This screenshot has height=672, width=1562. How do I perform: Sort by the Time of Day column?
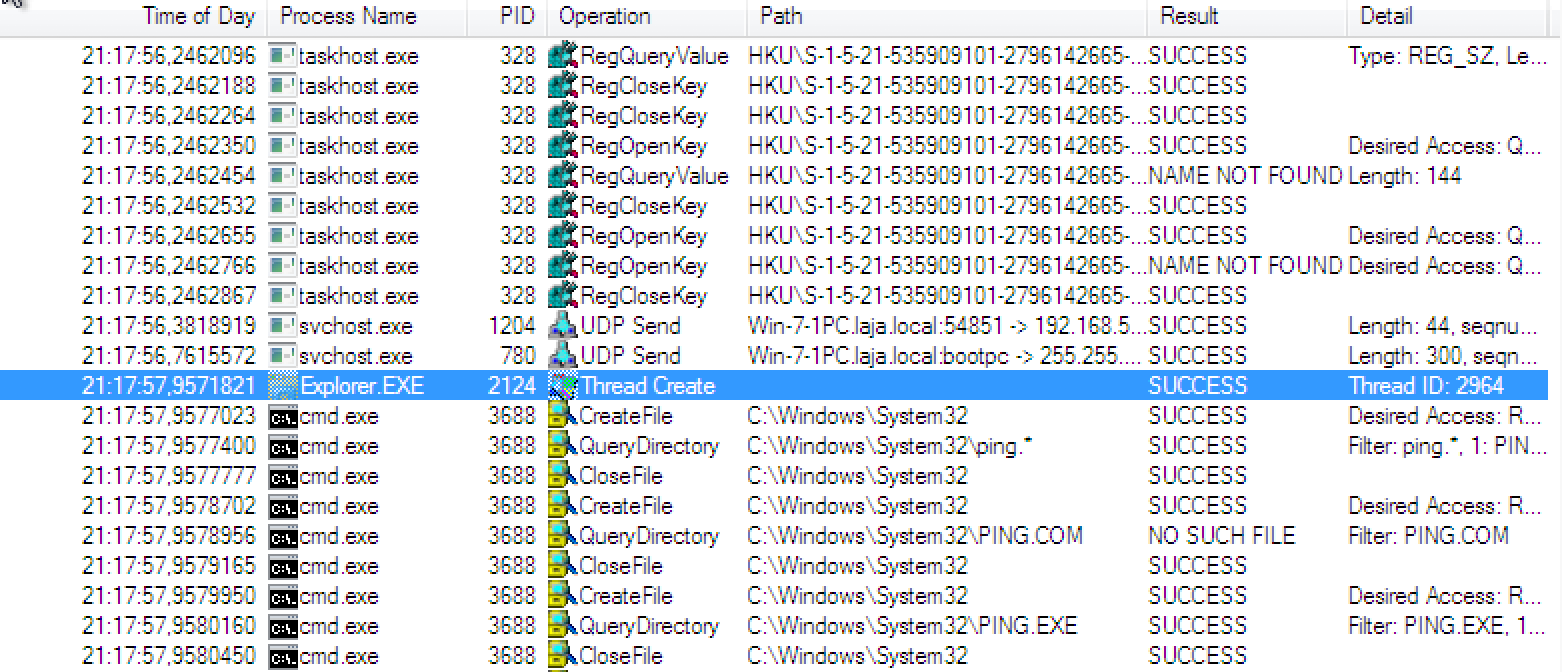coord(198,16)
